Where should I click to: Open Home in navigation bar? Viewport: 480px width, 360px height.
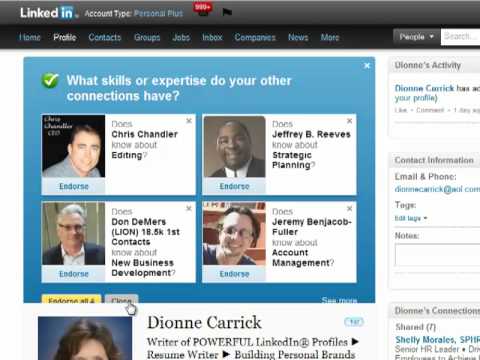tap(30, 37)
